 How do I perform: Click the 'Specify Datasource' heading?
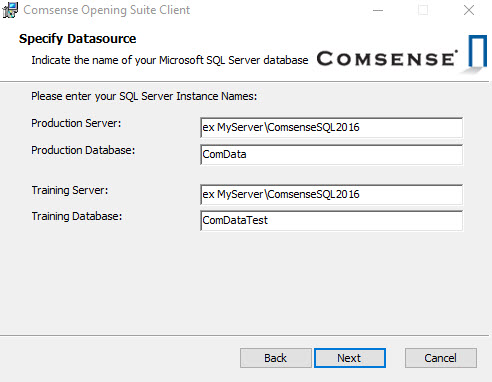[x=77, y=39]
